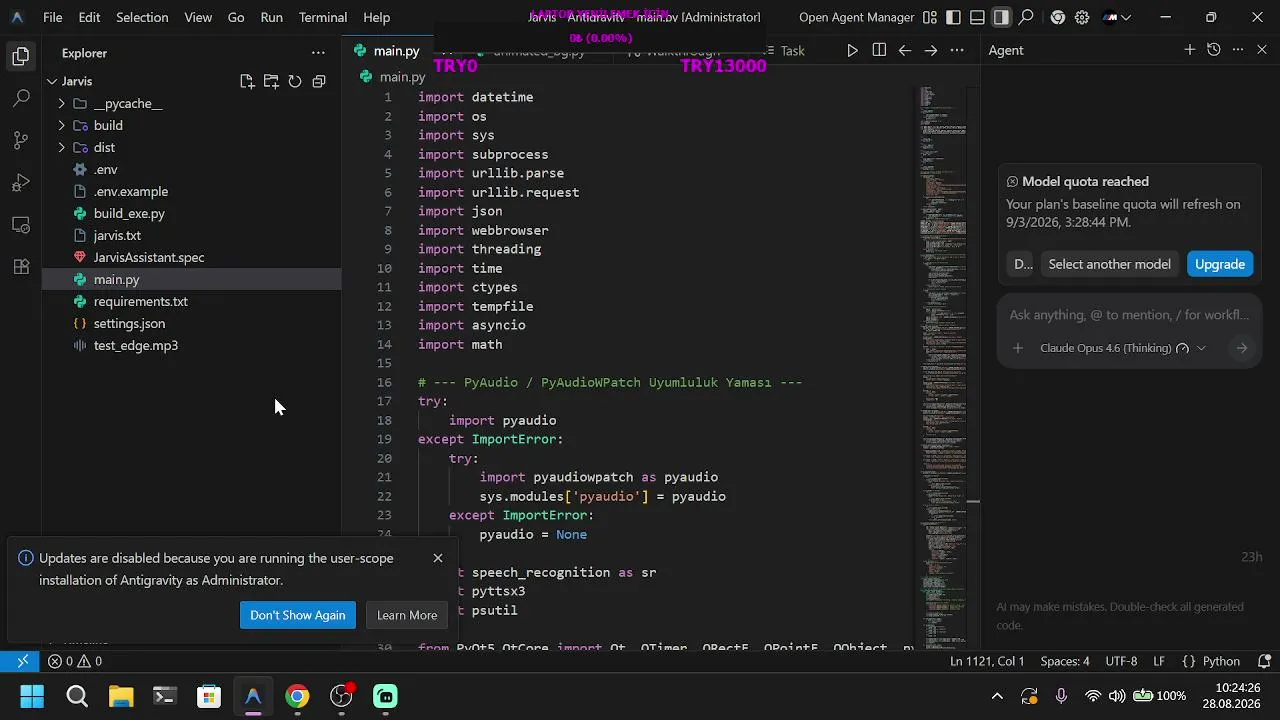The image size is (1280, 720).
Task: Split the editor to the right
Action: coord(879,50)
